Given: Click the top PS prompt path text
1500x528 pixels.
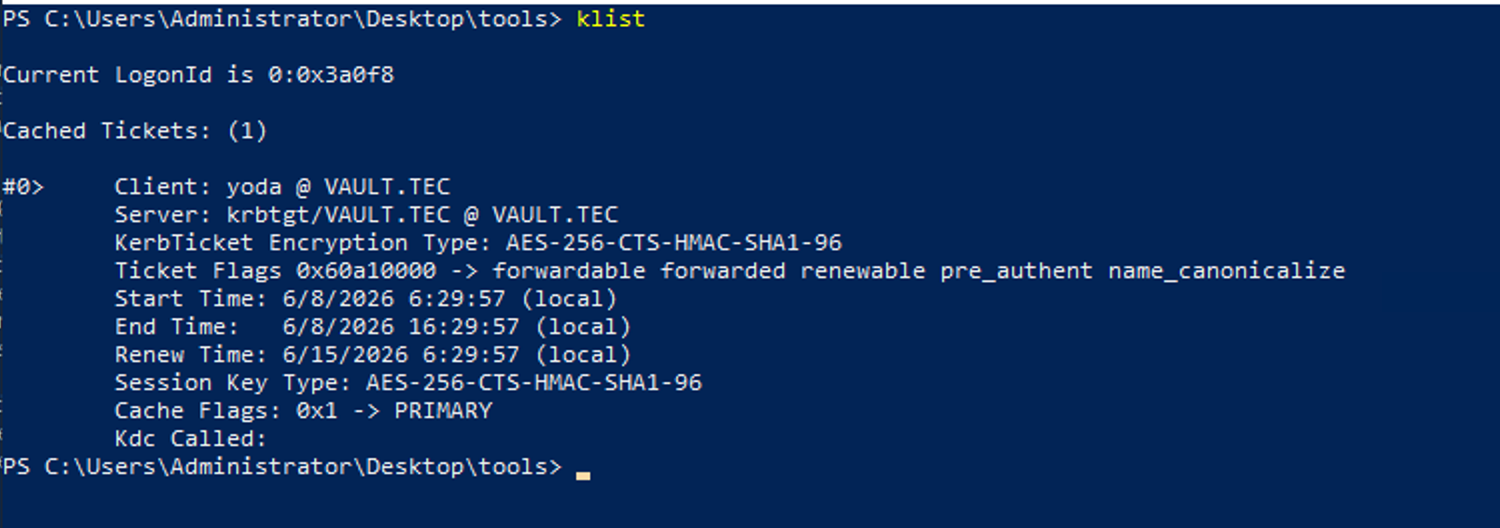Looking at the screenshot, I should [x=283, y=19].
